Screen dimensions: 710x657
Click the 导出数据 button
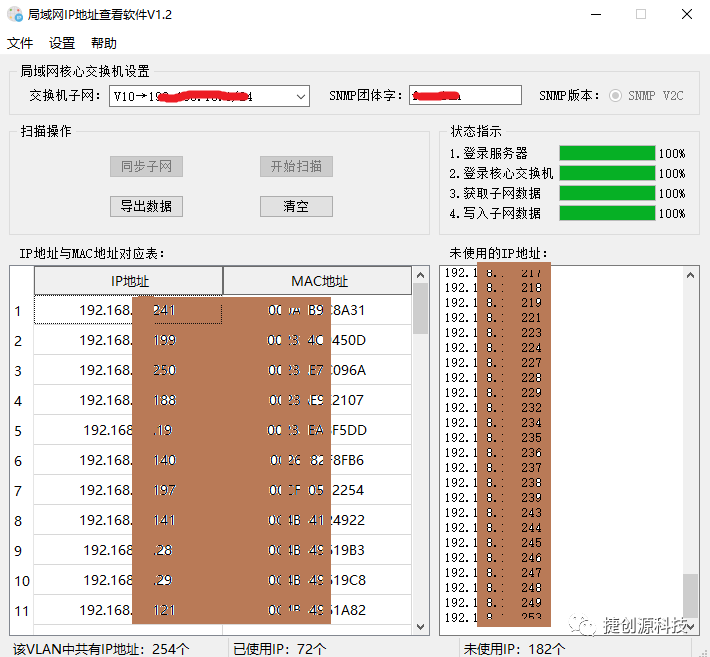click(x=146, y=206)
